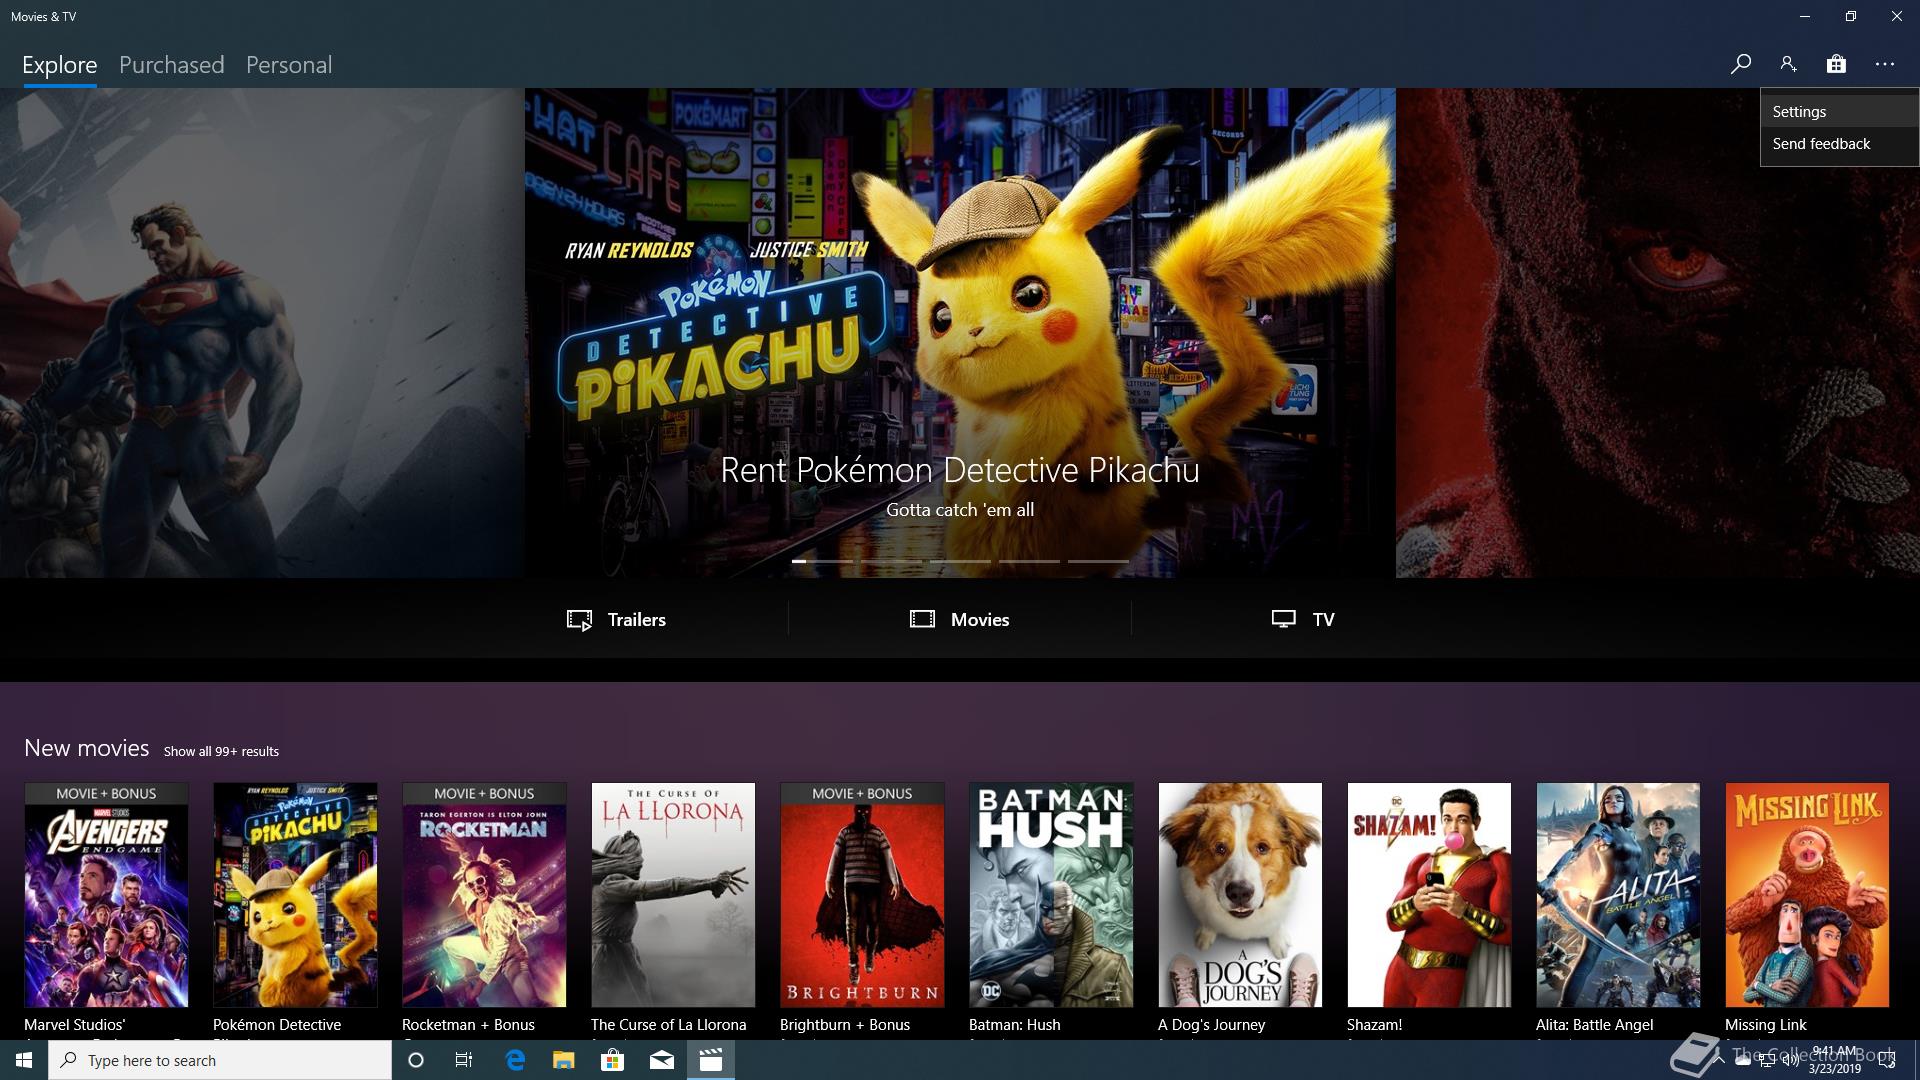Open the A Dog's Journey poster
This screenshot has height=1080, width=1920.
[1240, 895]
